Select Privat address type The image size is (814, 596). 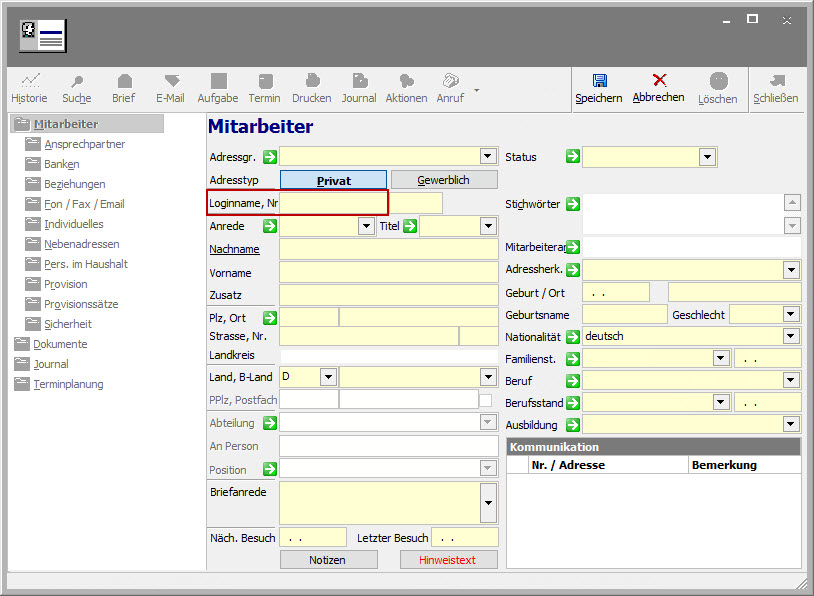[333, 180]
